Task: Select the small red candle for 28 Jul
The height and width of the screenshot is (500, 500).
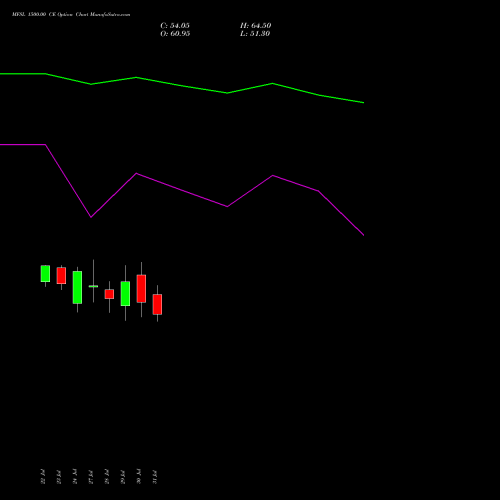Action: (109, 294)
